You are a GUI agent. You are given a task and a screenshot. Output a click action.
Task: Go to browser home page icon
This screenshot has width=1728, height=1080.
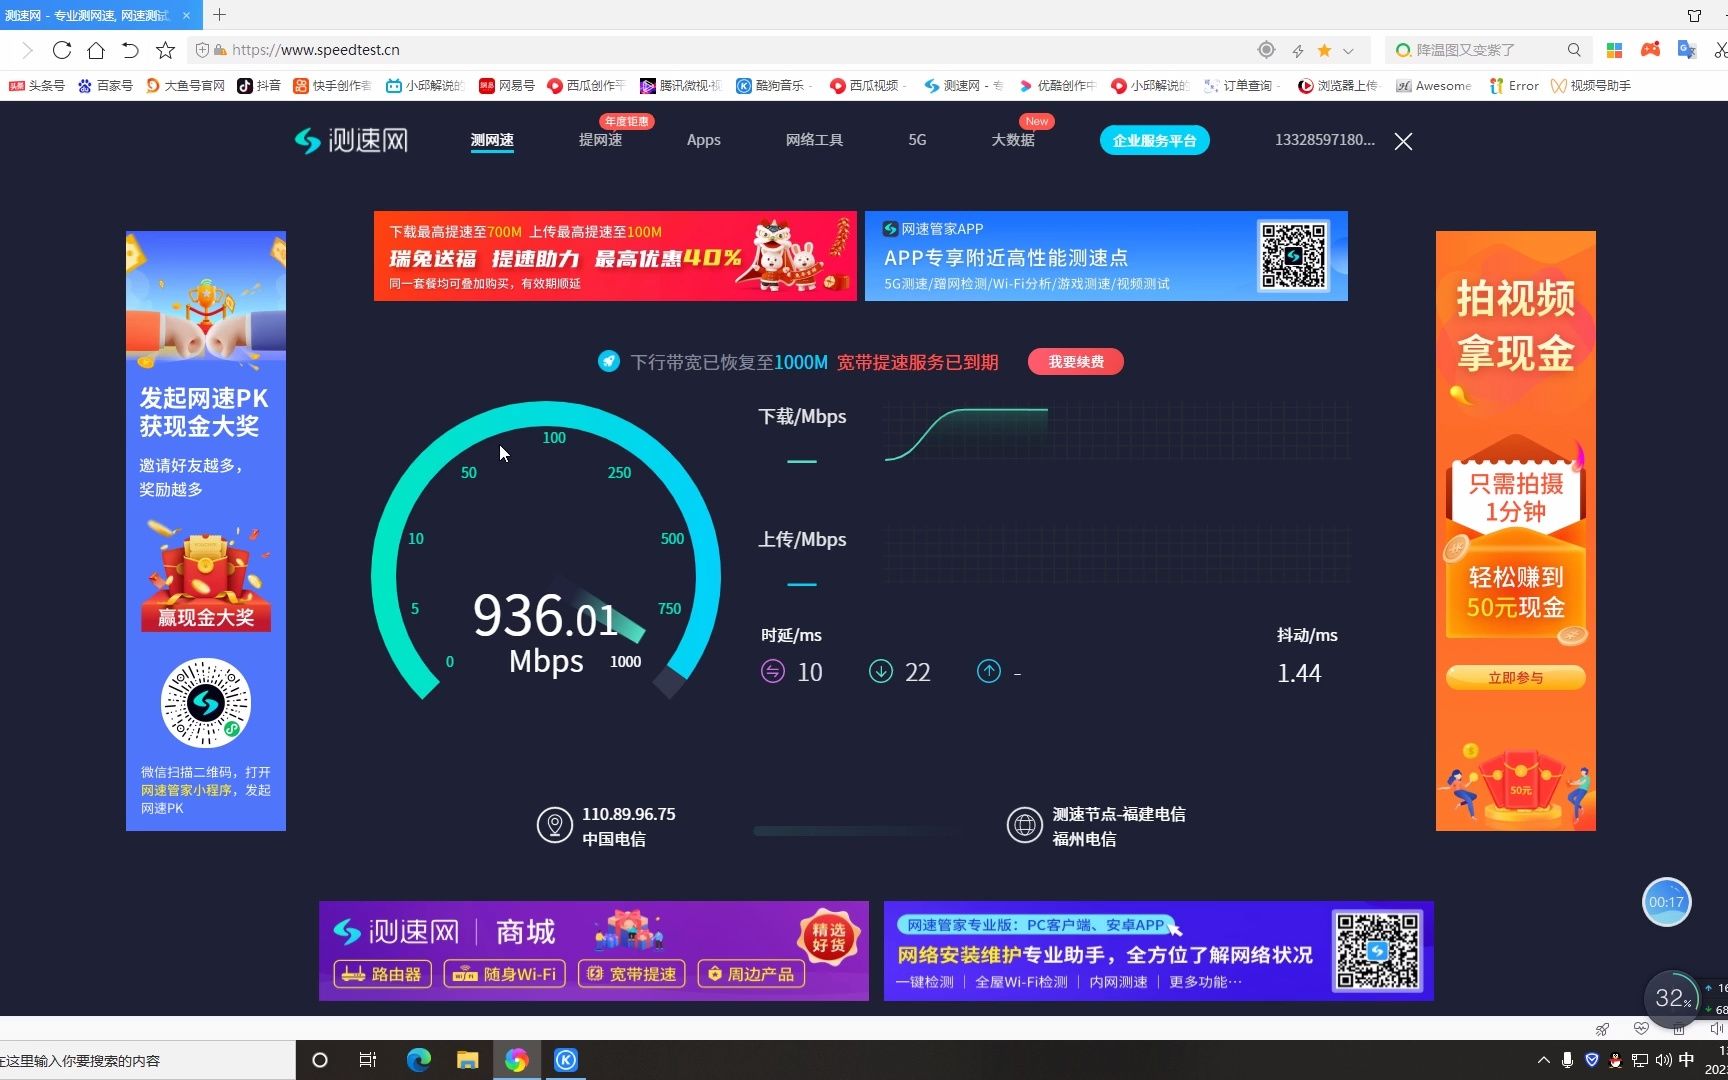[x=96, y=50]
